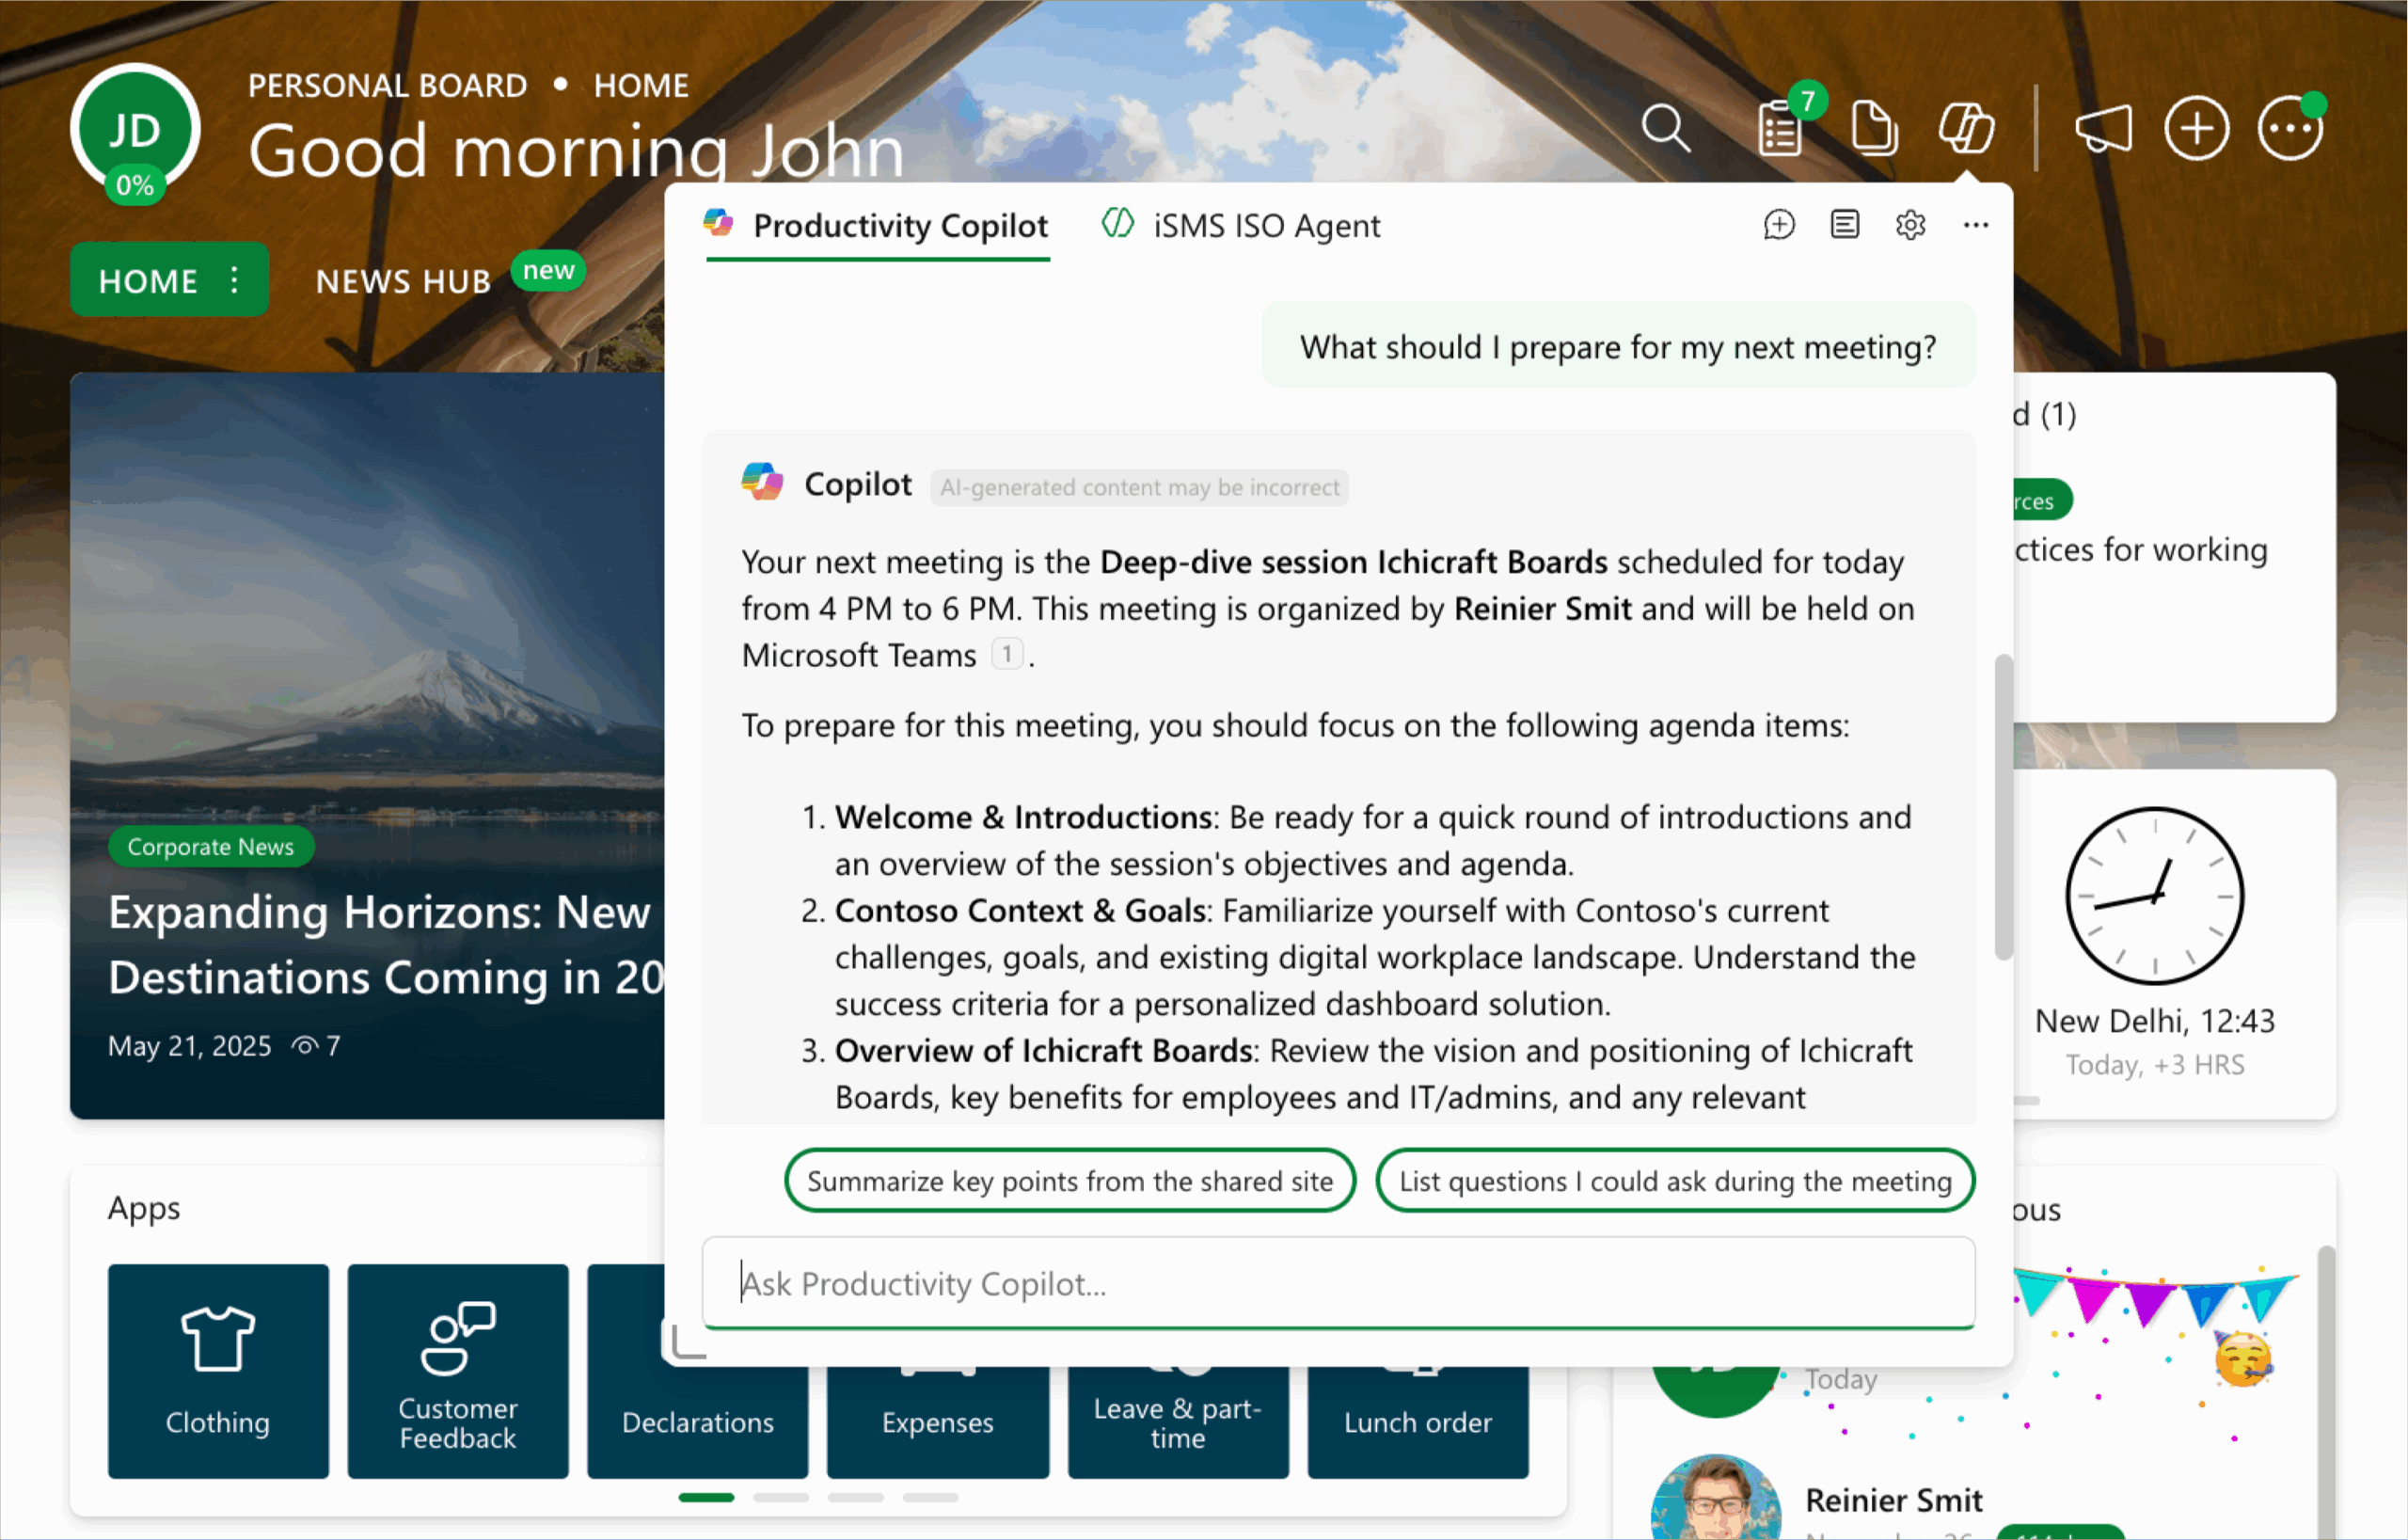Open Copilot panel more options ellipsis
The height and width of the screenshot is (1540, 2408).
[1975, 225]
